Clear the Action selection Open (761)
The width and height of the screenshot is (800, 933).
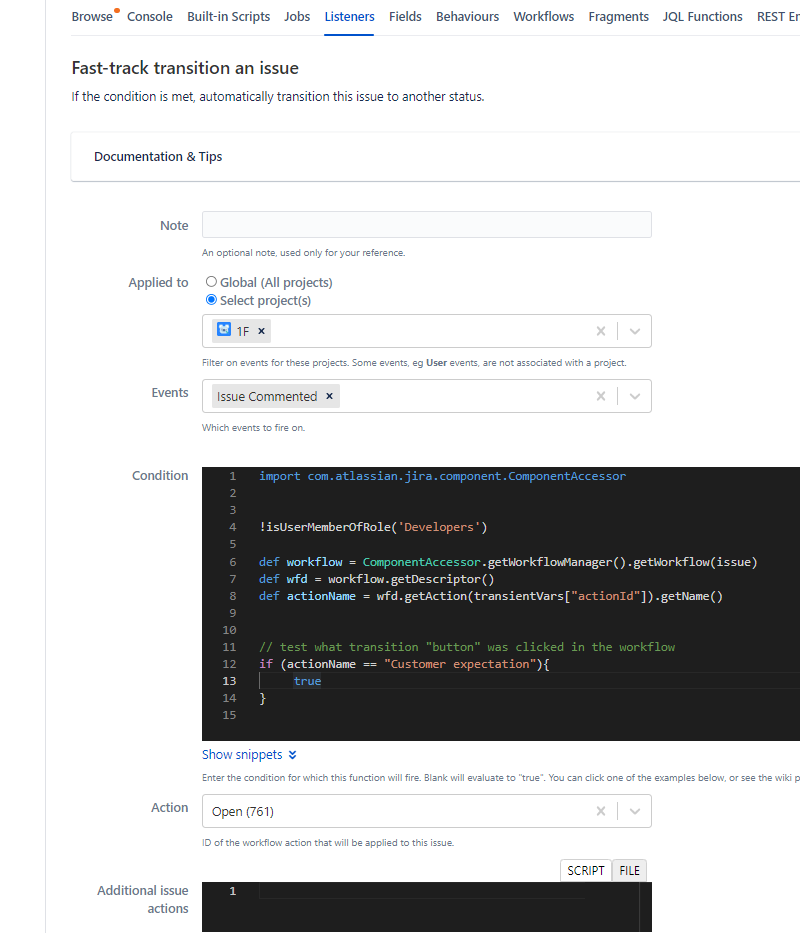click(601, 811)
